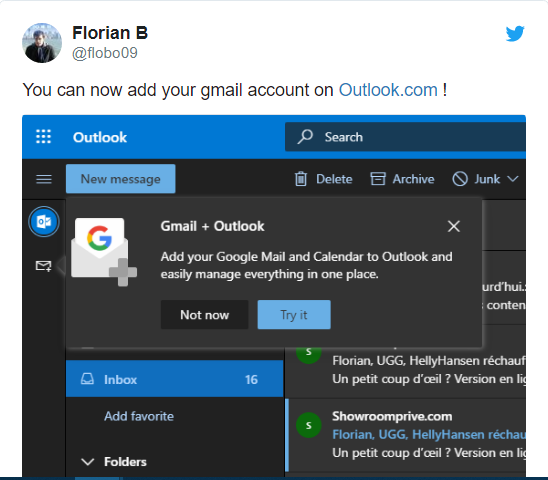
Task: Click the Folders heading
Action: [x=125, y=462]
